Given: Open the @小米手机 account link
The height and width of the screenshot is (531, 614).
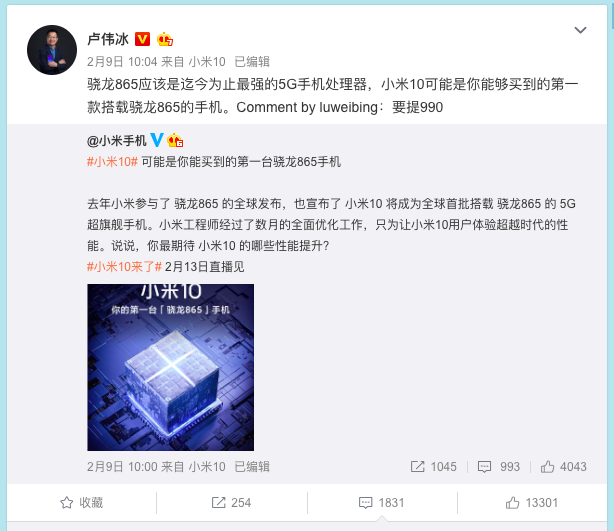Looking at the screenshot, I should [117, 140].
